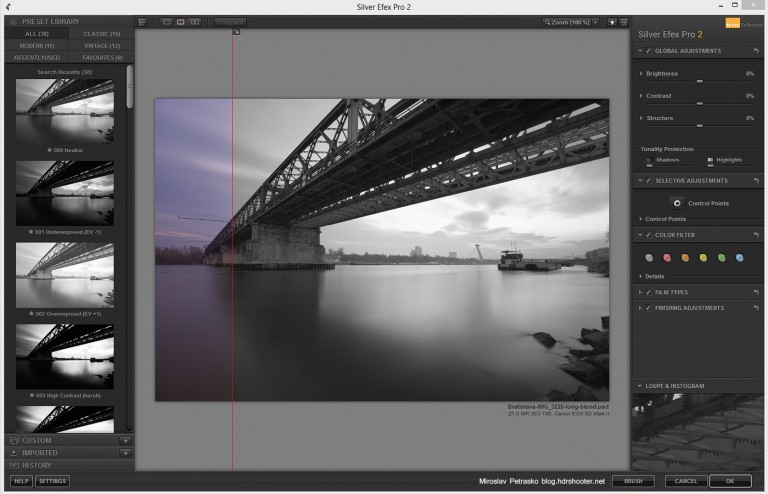This screenshot has width=768, height=494.
Task: Select the red color filter
Action: pyautogui.click(x=667, y=258)
